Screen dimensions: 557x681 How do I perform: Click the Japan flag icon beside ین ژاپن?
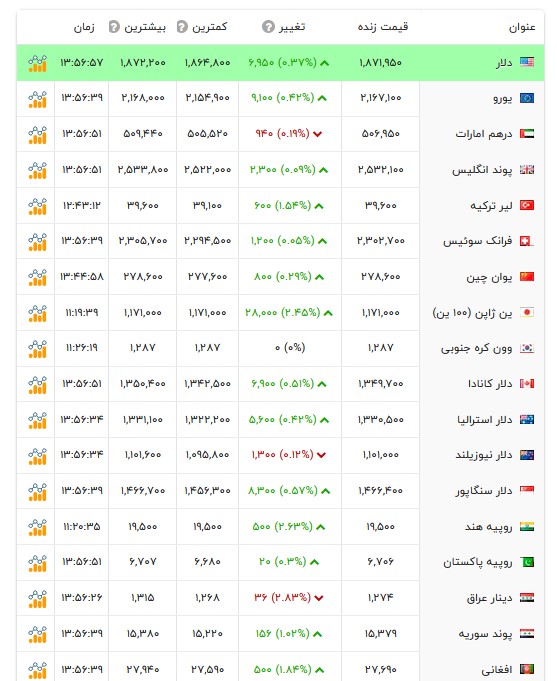click(x=527, y=313)
